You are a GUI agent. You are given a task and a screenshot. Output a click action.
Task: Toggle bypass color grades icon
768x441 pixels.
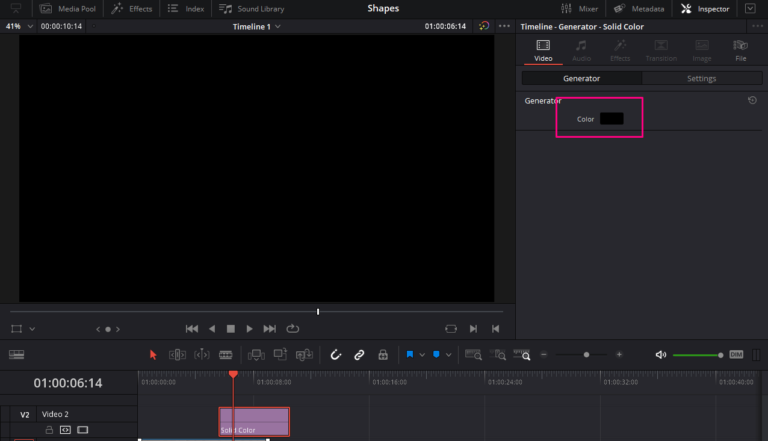tap(484, 26)
